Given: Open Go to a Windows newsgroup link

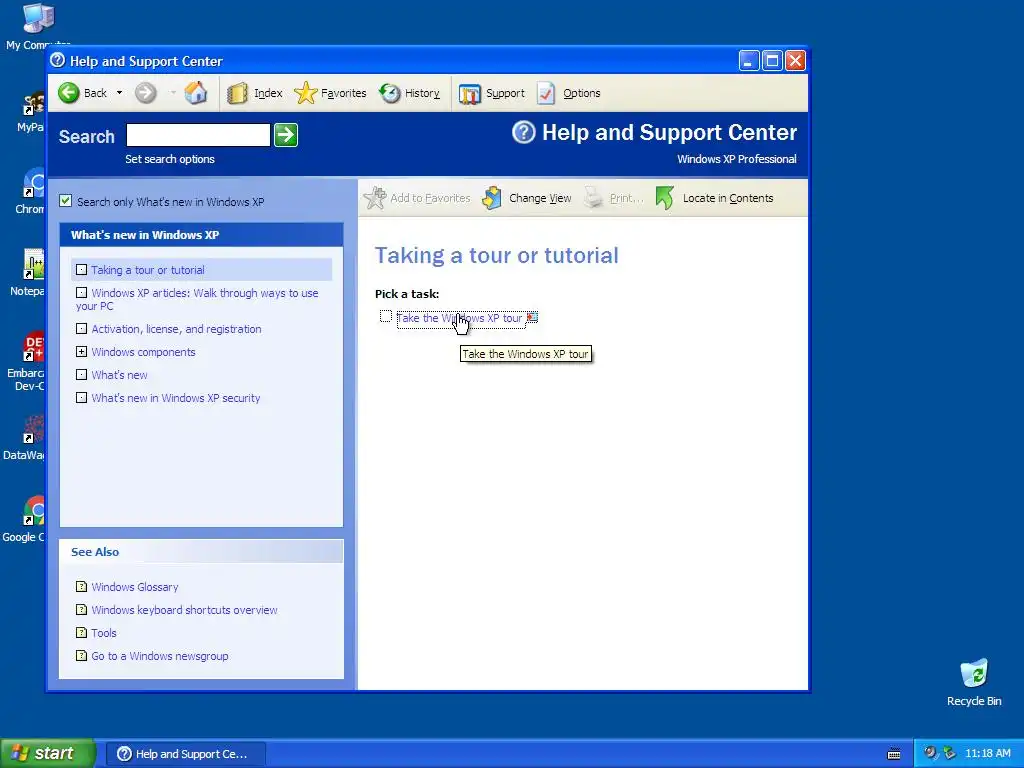Looking at the screenshot, I should (x=160, y=656).
